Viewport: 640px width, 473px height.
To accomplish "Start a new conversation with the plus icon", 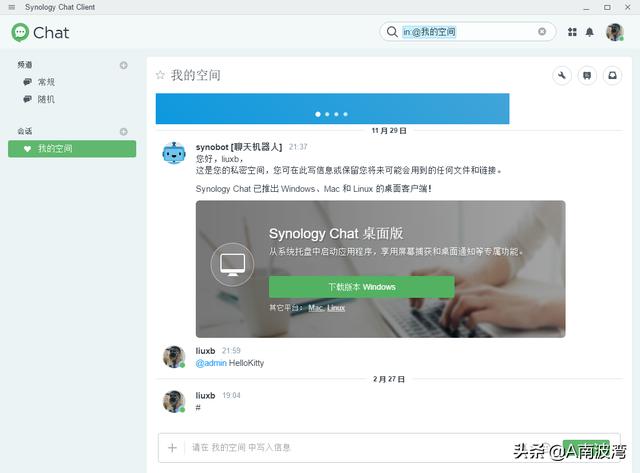I will point(123,131).
